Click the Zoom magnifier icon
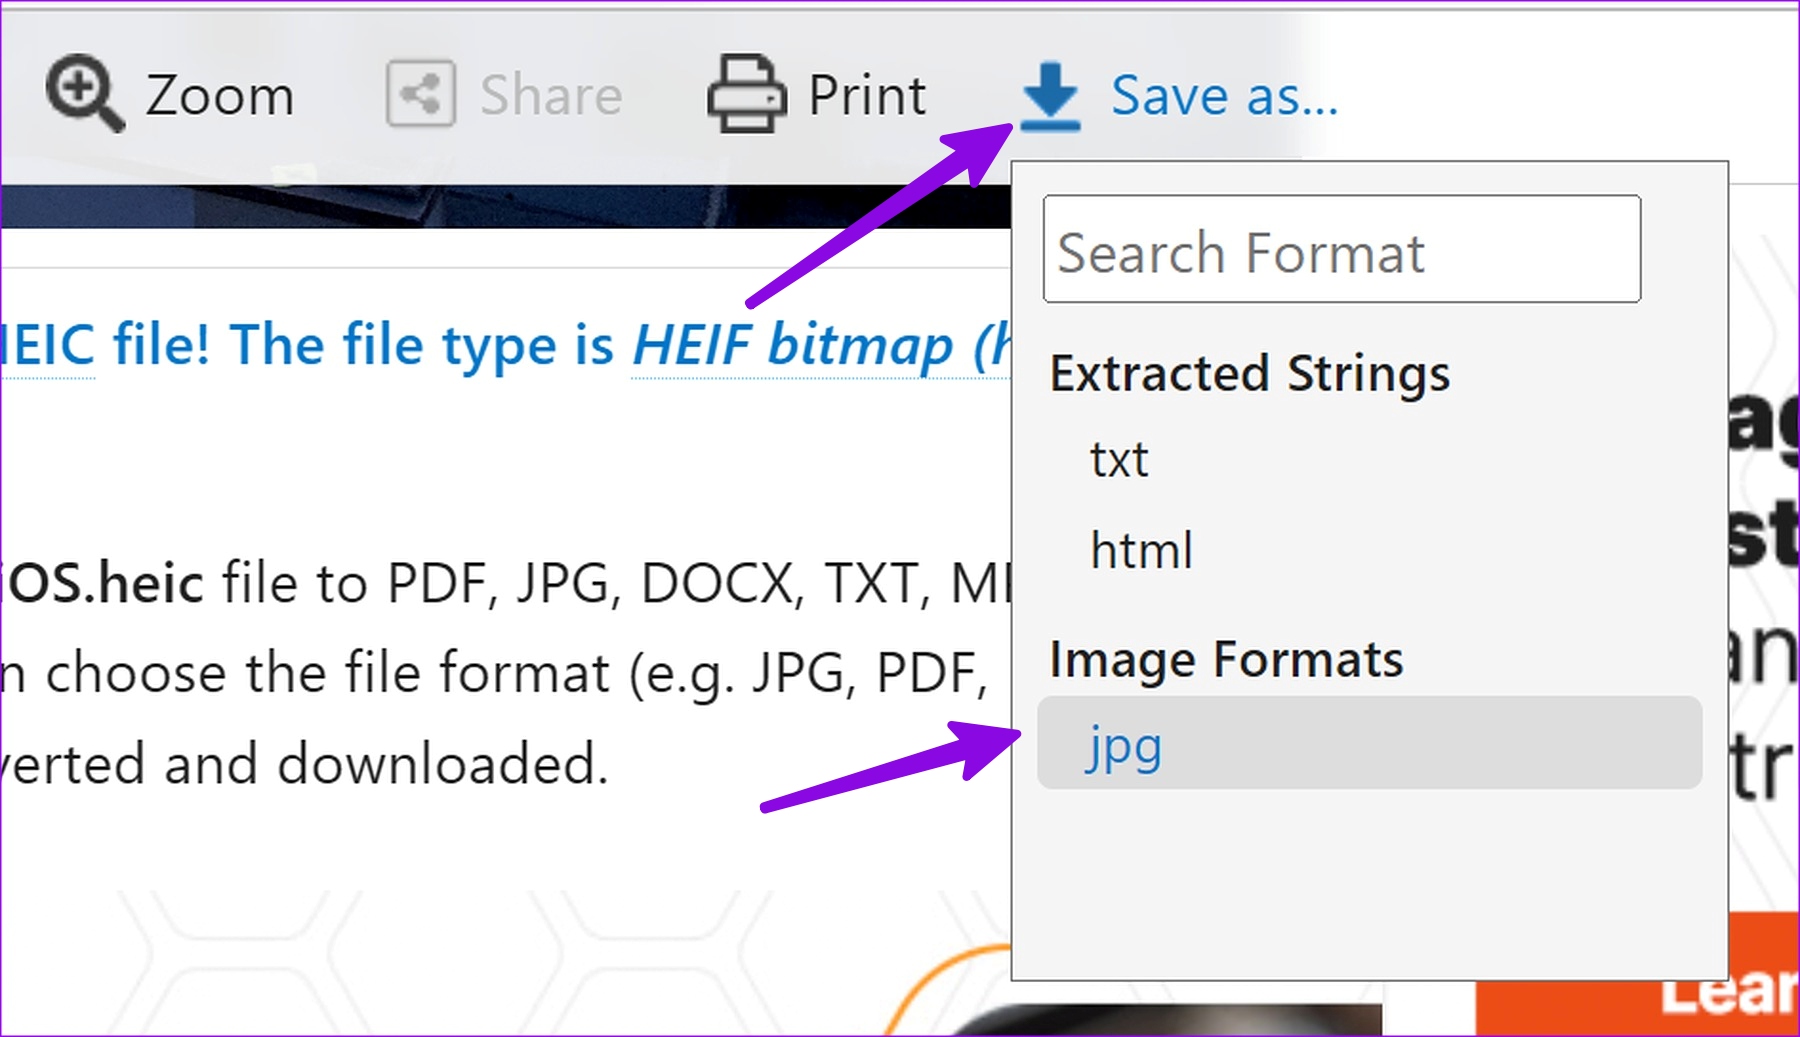 click(x=85, y=93)
